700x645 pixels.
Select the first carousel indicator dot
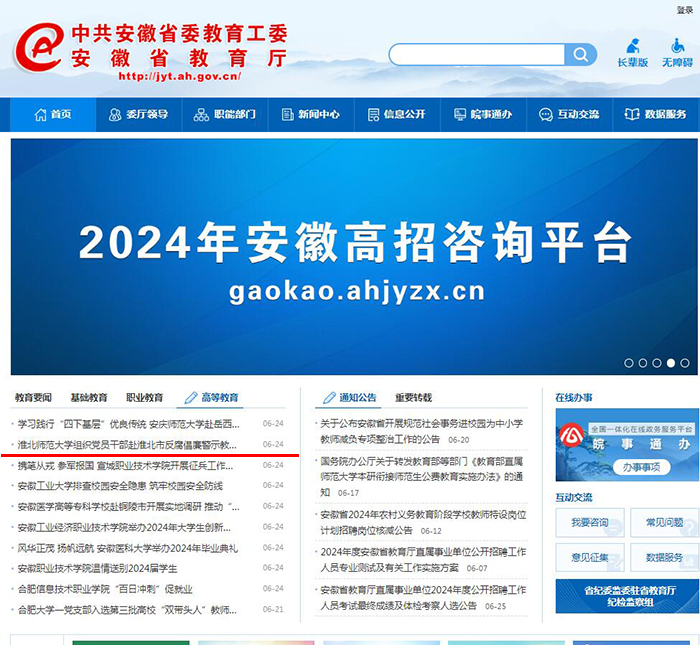click(x=629, y=363)
